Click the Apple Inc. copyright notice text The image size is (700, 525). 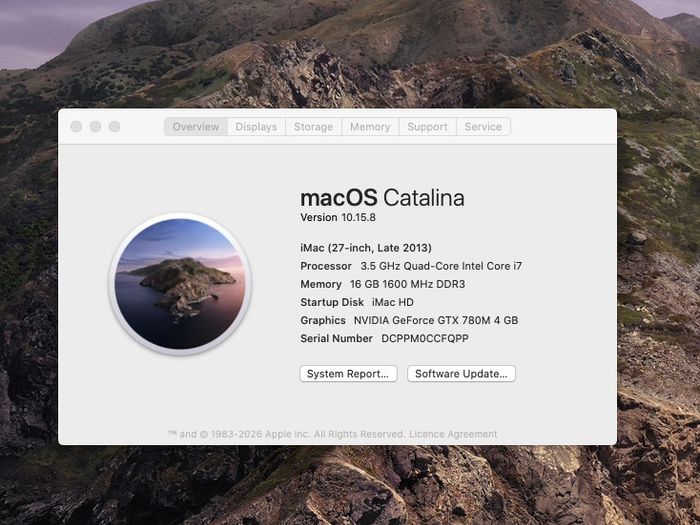coord(286,434)
